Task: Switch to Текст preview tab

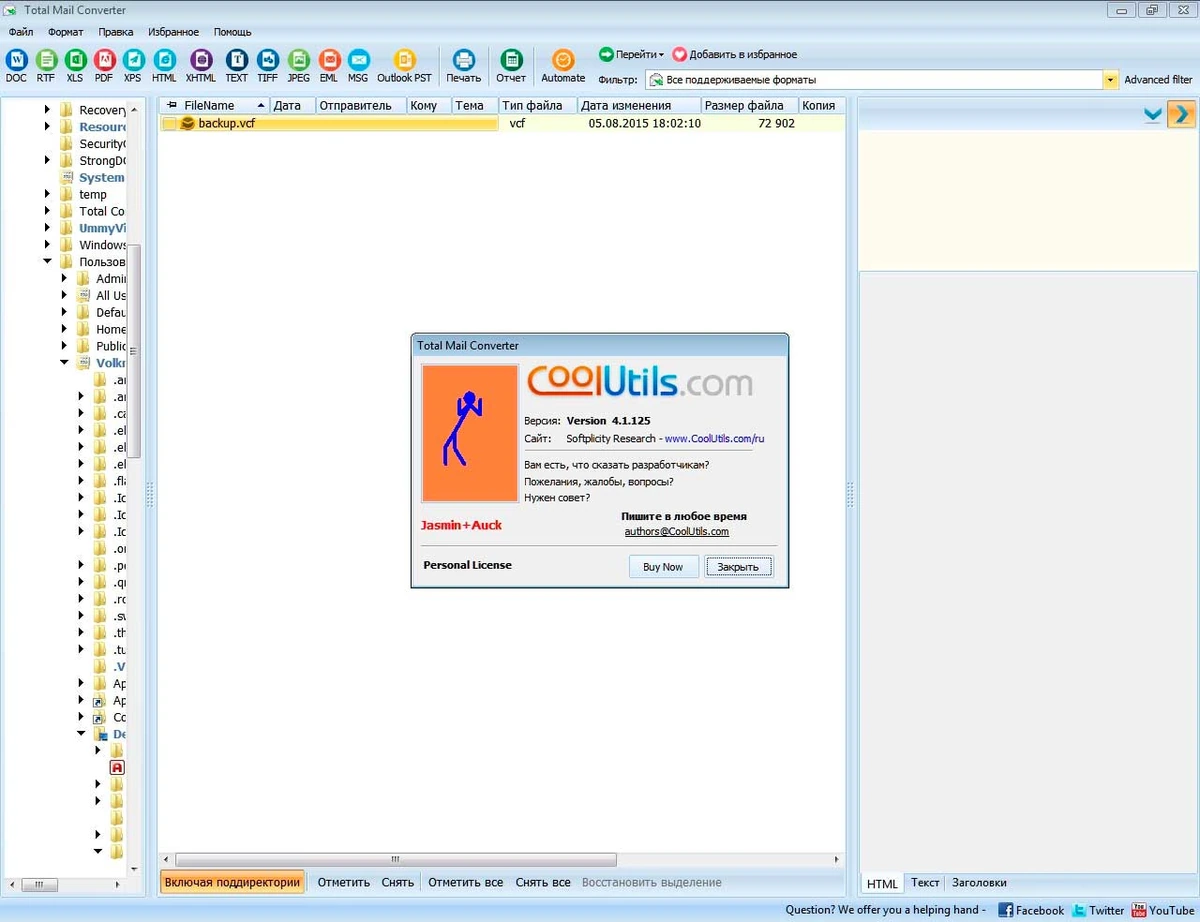Action: pos(925,883)
